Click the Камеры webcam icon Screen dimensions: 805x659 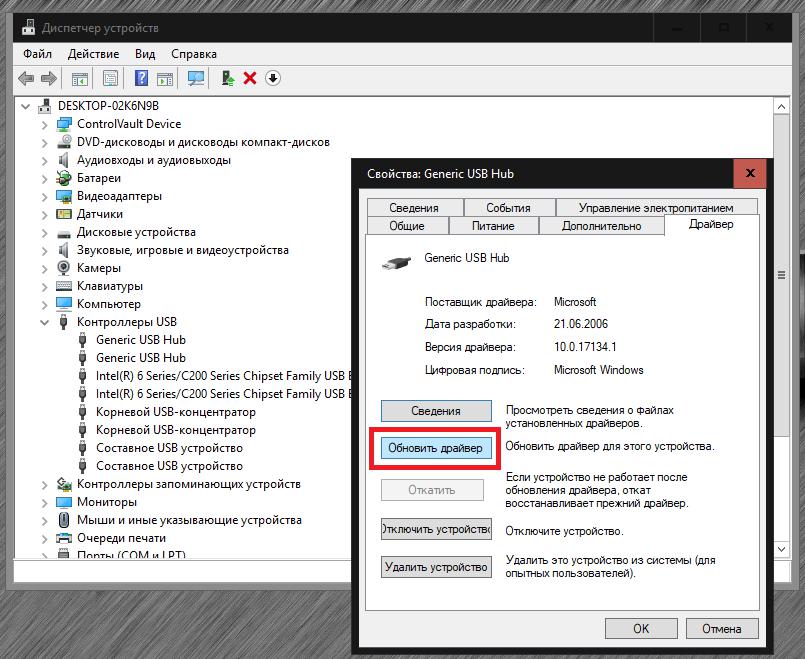[64, 268]
